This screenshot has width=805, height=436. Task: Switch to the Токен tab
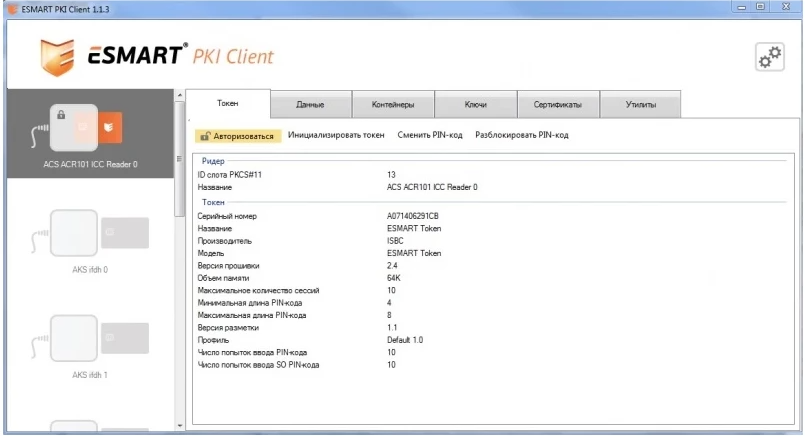pos(227,104)
